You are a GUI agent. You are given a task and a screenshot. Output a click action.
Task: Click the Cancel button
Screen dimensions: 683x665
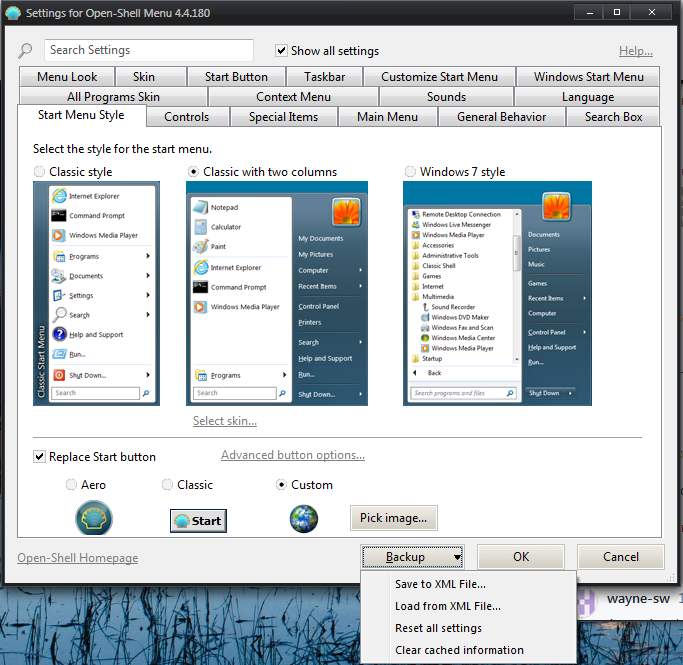[621, 557]
